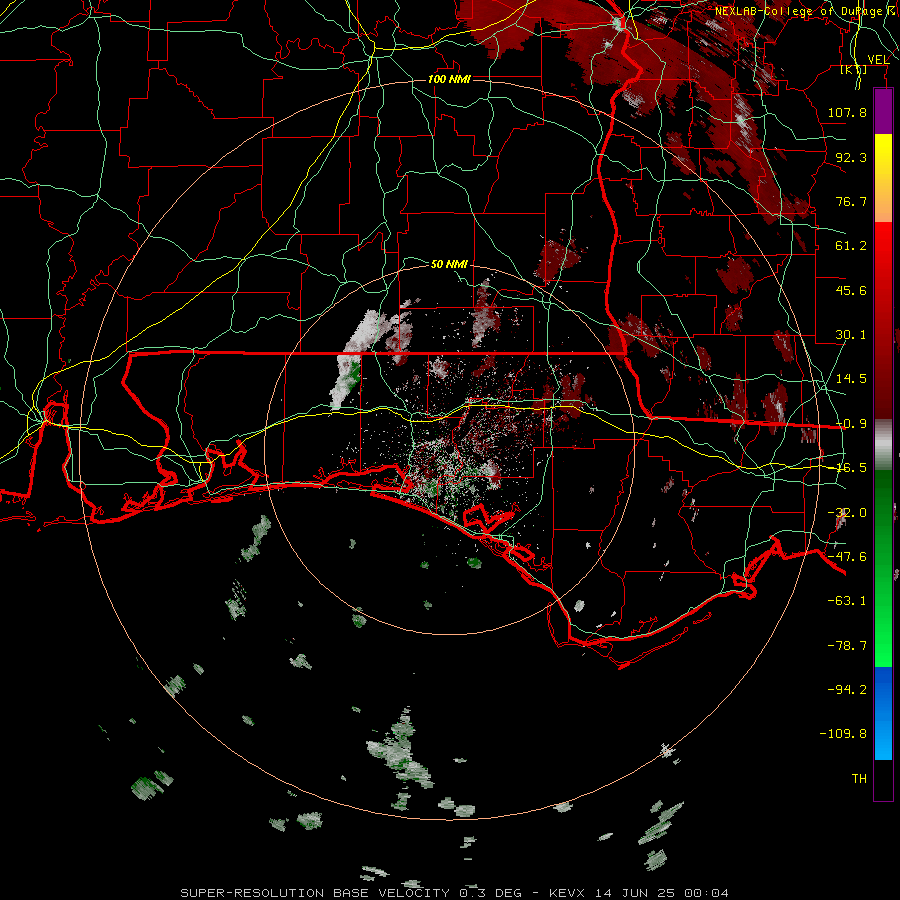Click the SUPER-RESOLUTION BASE VELOCITY caption text
The width and height of the screenshot is (900, 900).
click(315, 893)
